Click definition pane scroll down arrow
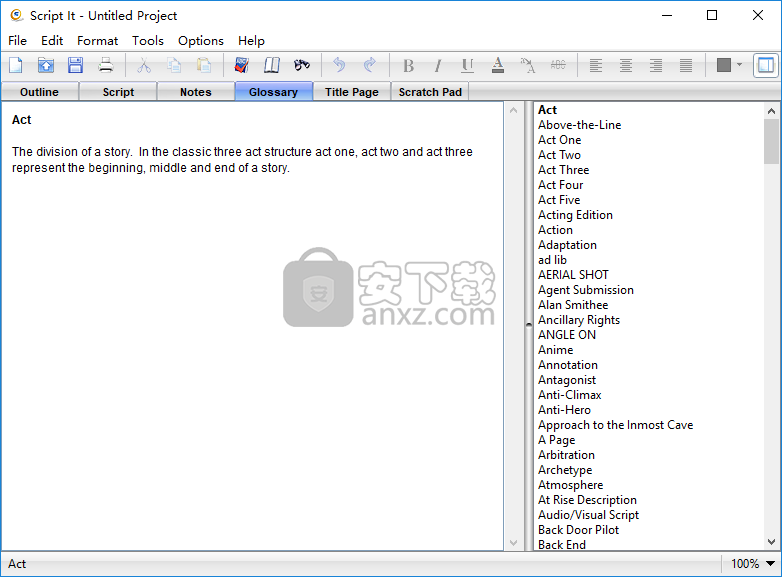Screen dimensions: 782x577 [x=514, y=543]
